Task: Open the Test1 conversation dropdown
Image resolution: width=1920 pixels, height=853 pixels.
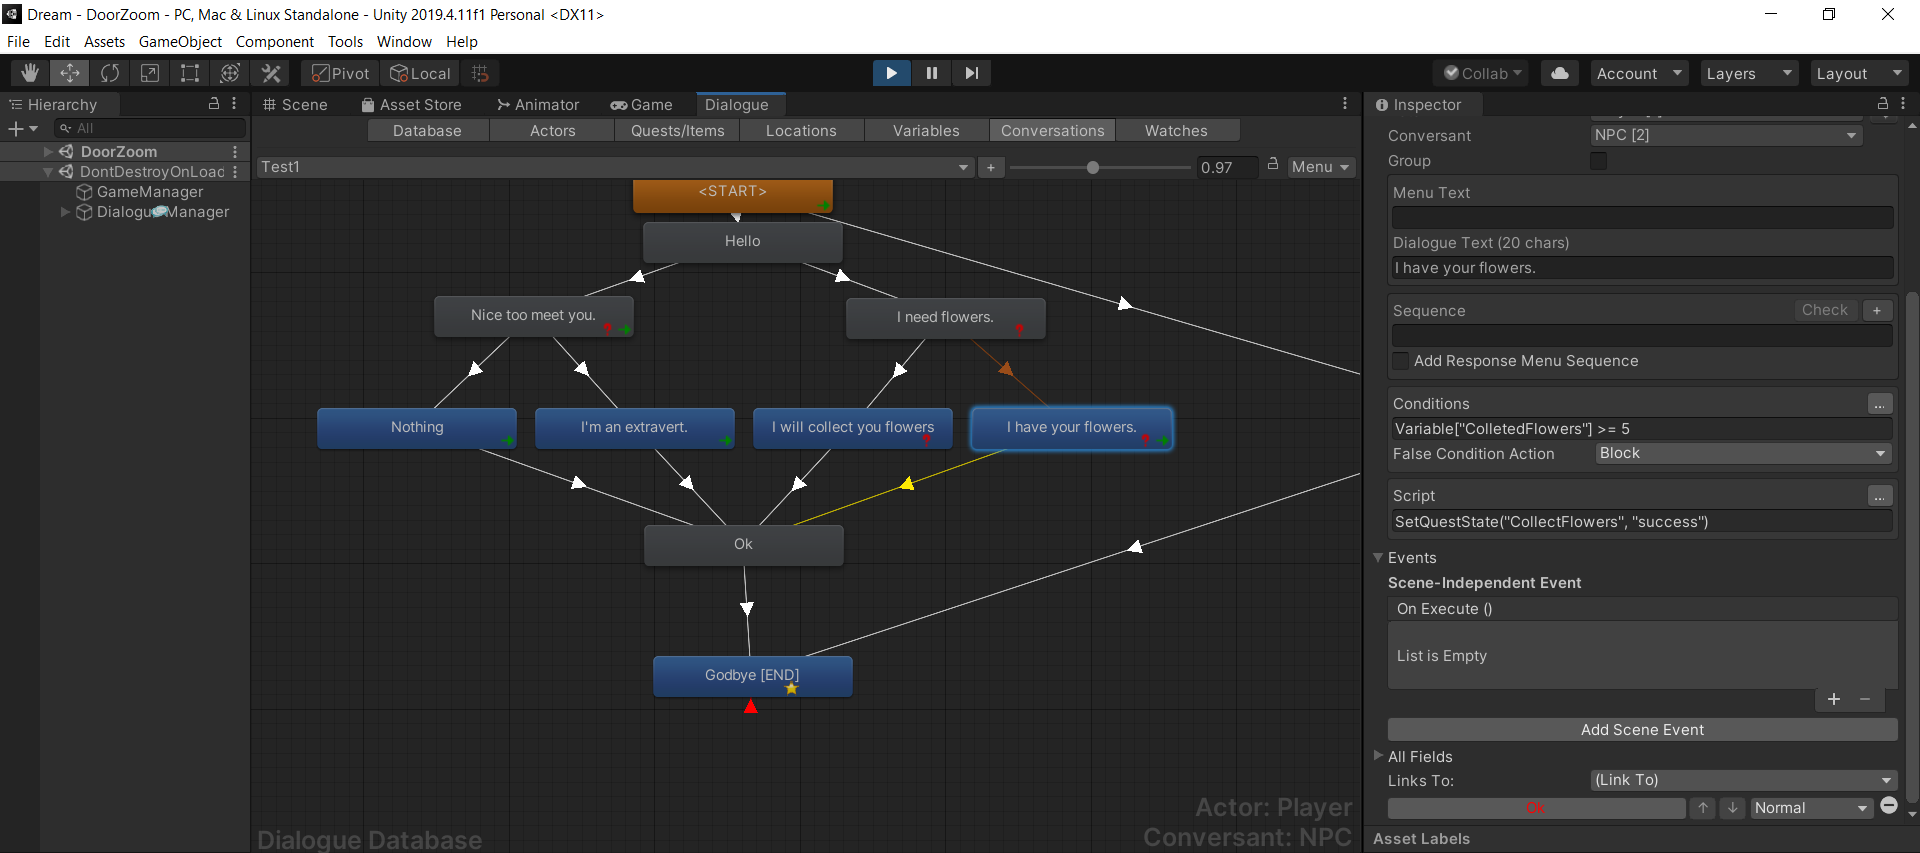Action: 615,167
